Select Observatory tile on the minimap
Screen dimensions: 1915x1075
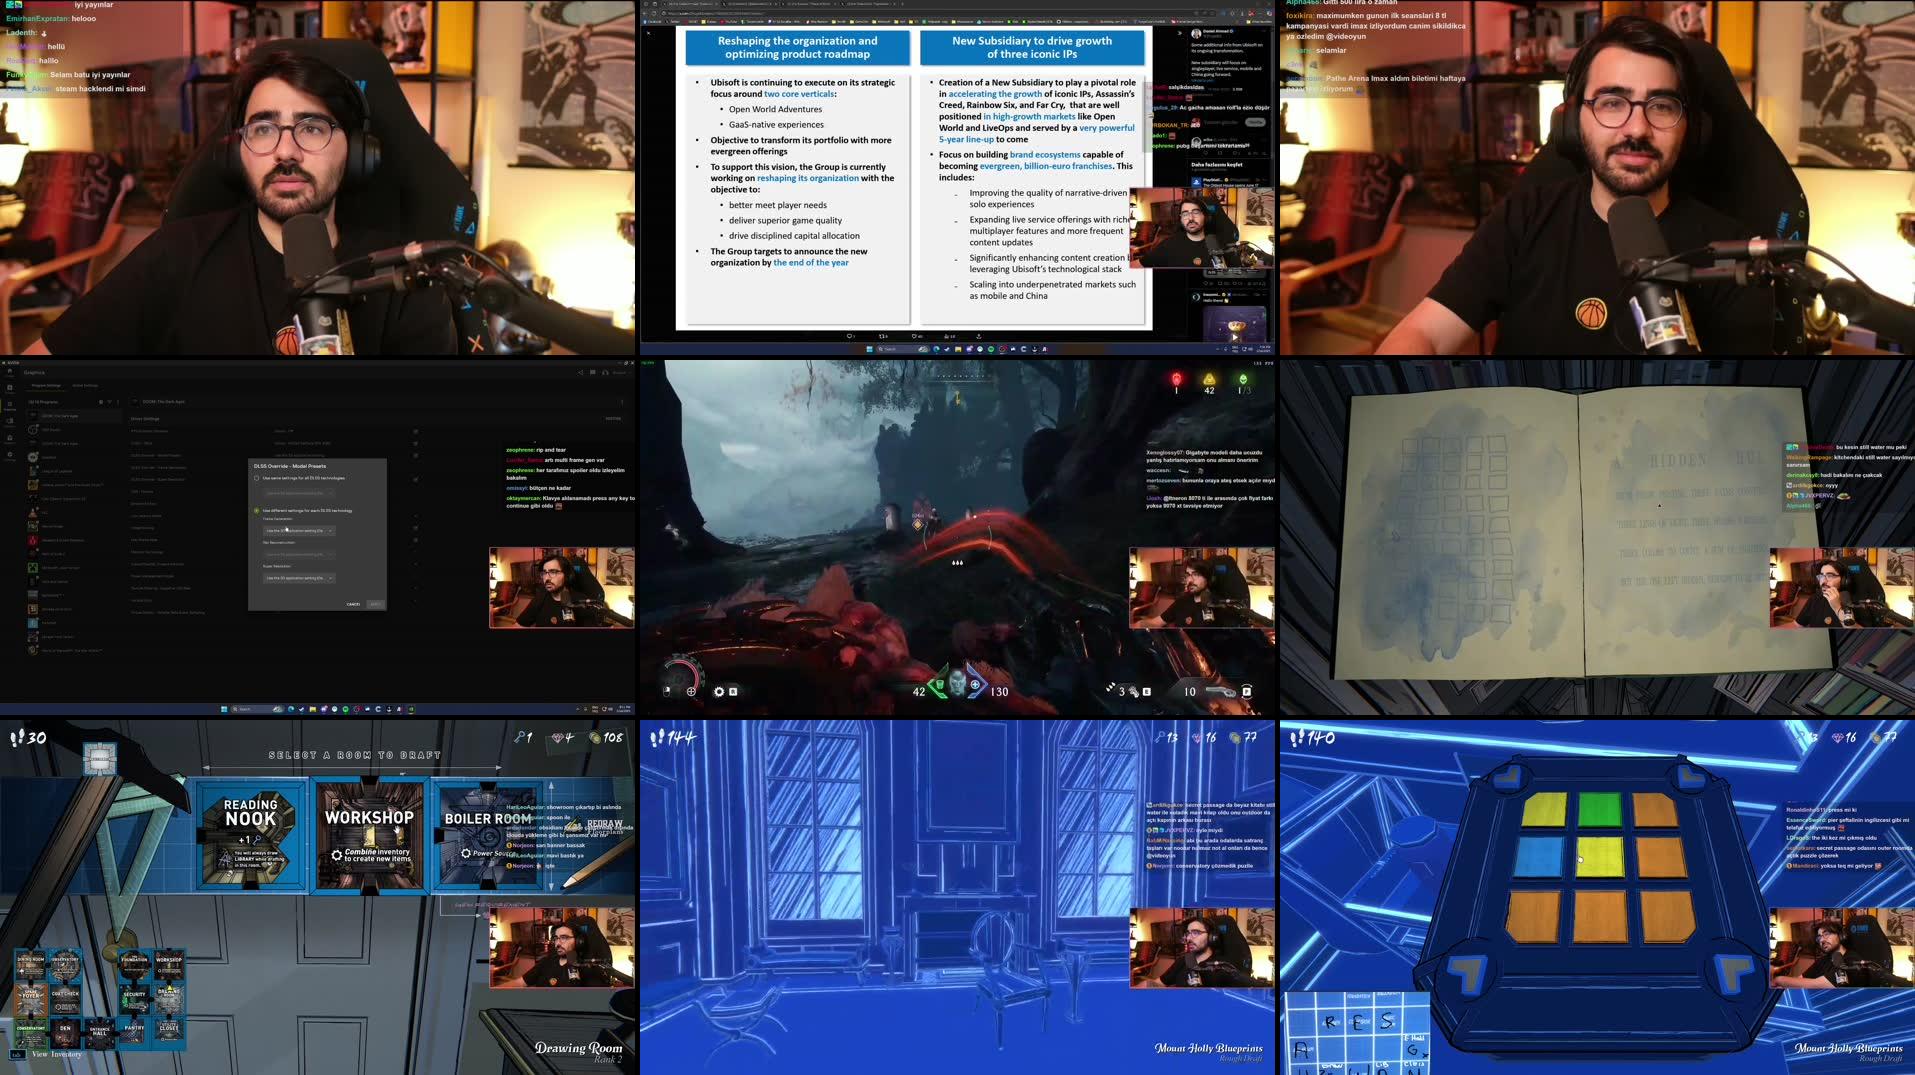[x=65, y=966]
